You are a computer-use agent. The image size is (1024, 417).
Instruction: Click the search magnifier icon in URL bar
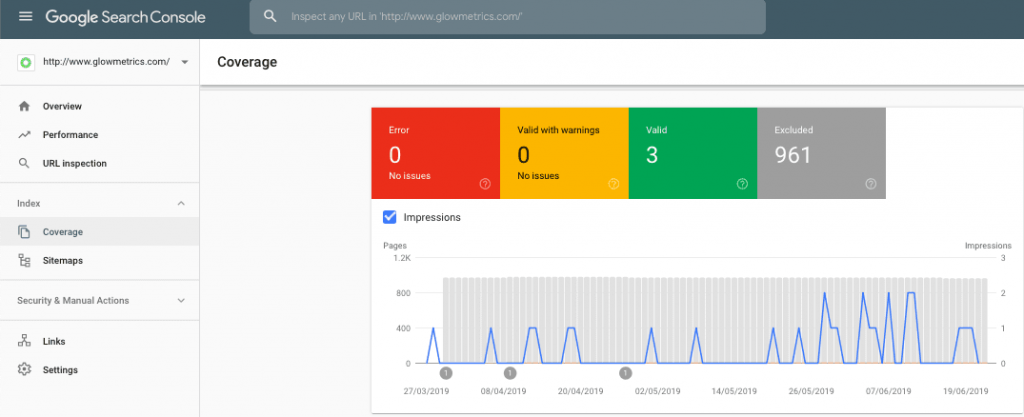(x=270, y=16)
